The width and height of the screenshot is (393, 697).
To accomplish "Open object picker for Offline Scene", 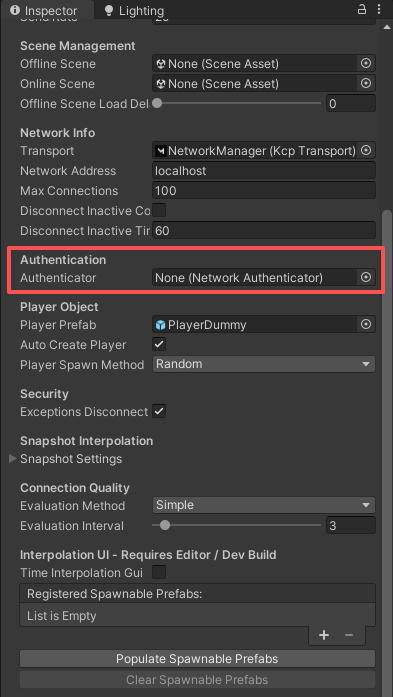I will [x=365, y=64].
